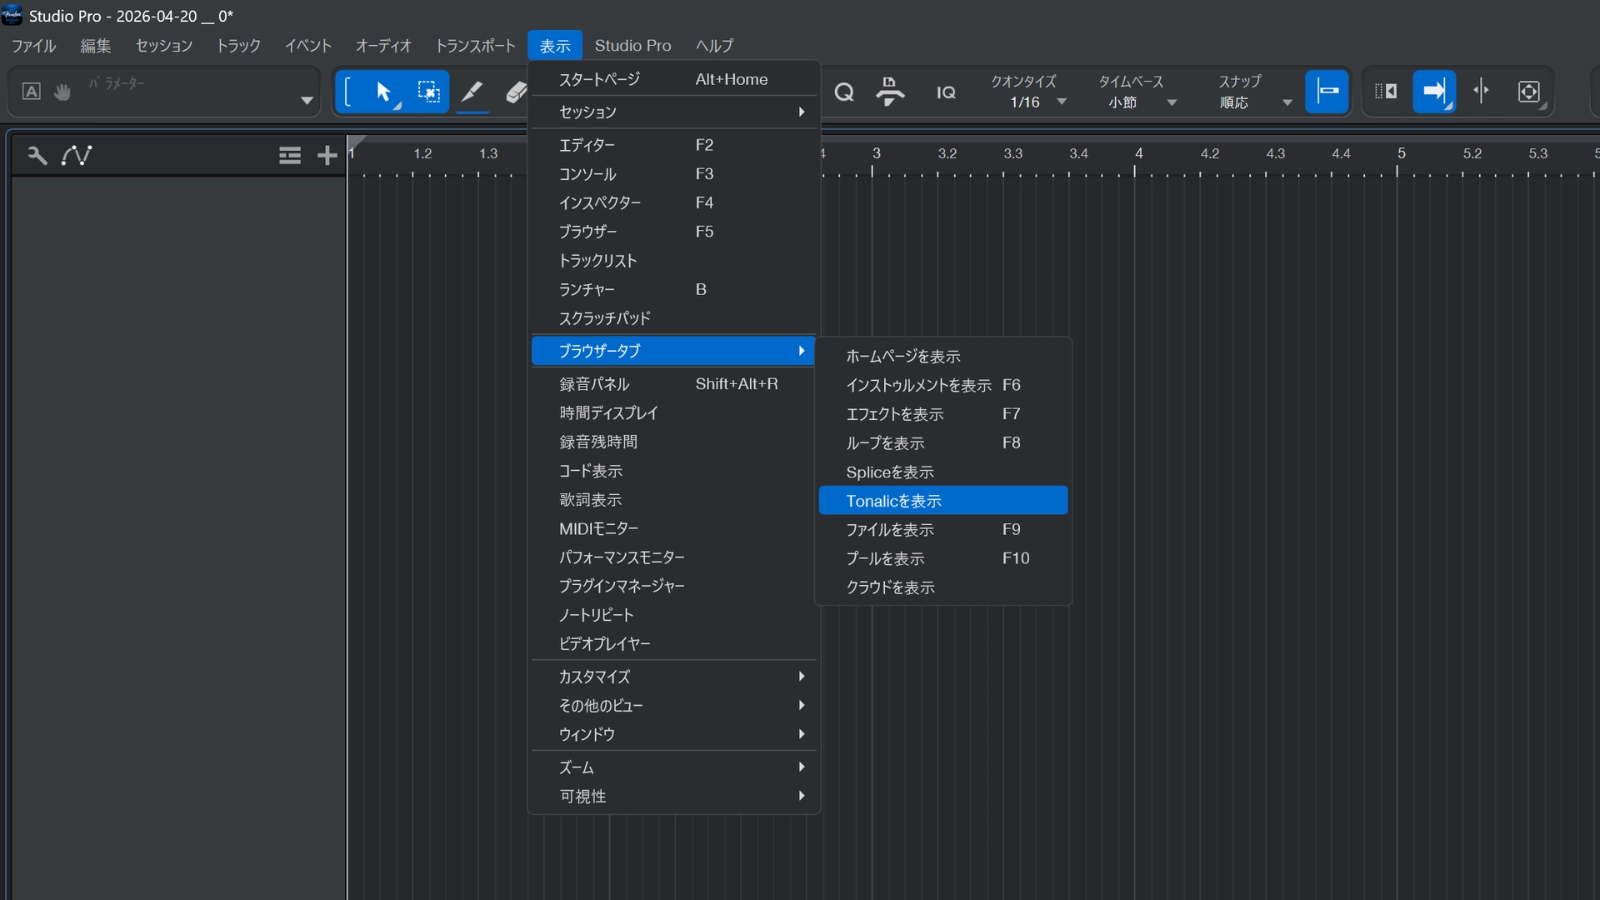Open the track list lines icon
This screenshot has width=1600, height=900.
coord(290,155)
